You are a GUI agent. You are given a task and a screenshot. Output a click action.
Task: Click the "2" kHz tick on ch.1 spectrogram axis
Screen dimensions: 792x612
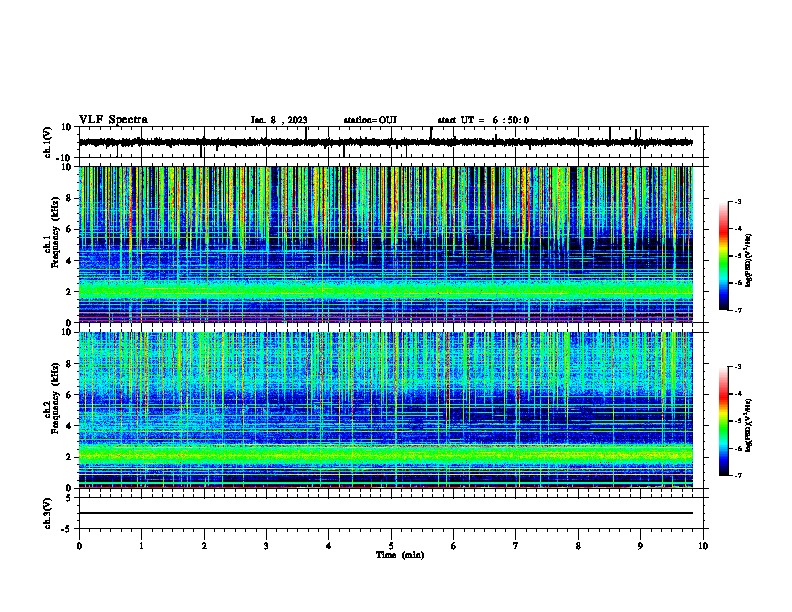pyautogui.click(x=69, y=292)
